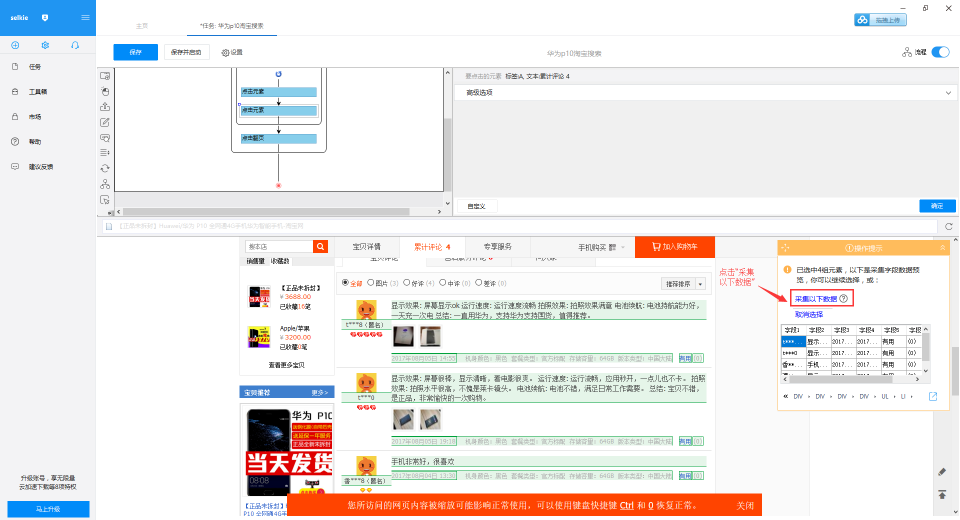Click the 取消选择 link
This screenshot has width=960, height=520.
809,315
